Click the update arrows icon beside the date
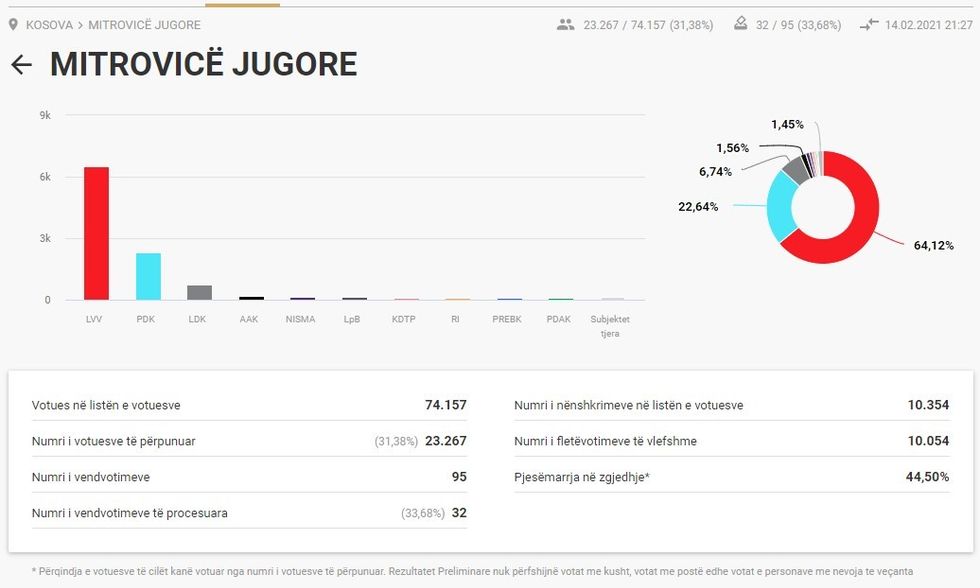 tap(868, 25)
